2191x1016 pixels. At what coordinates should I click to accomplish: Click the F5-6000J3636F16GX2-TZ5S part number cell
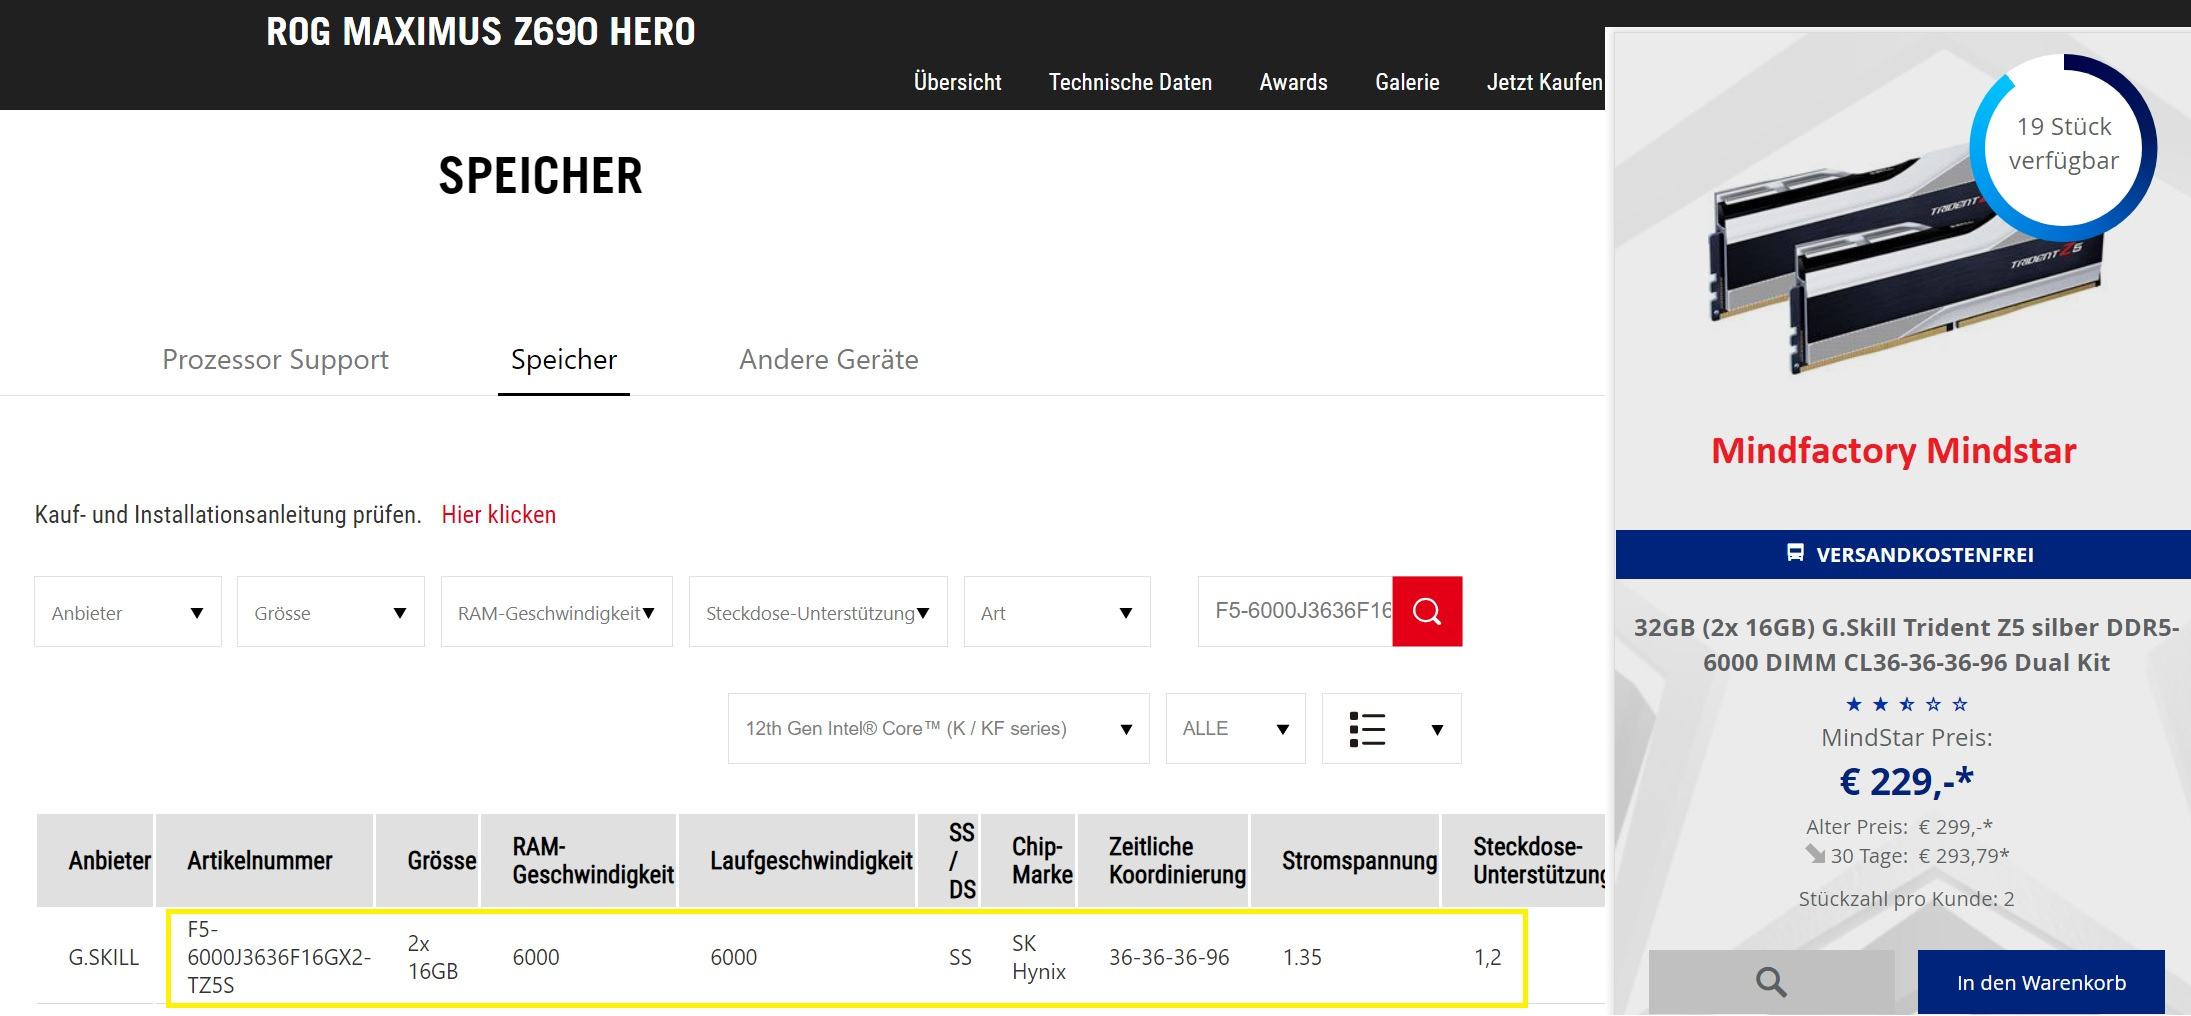coord(279,957)
